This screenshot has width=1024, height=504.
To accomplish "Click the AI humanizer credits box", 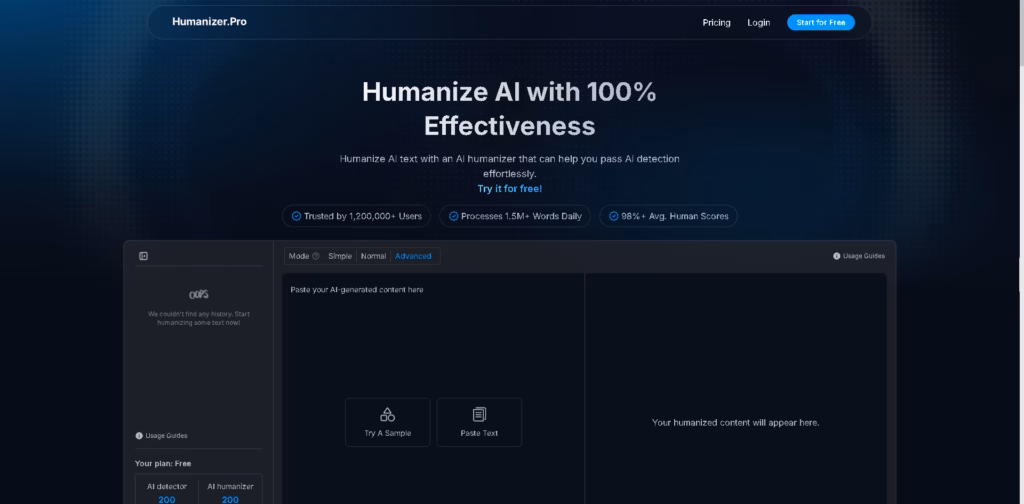I will coord(231,490).
